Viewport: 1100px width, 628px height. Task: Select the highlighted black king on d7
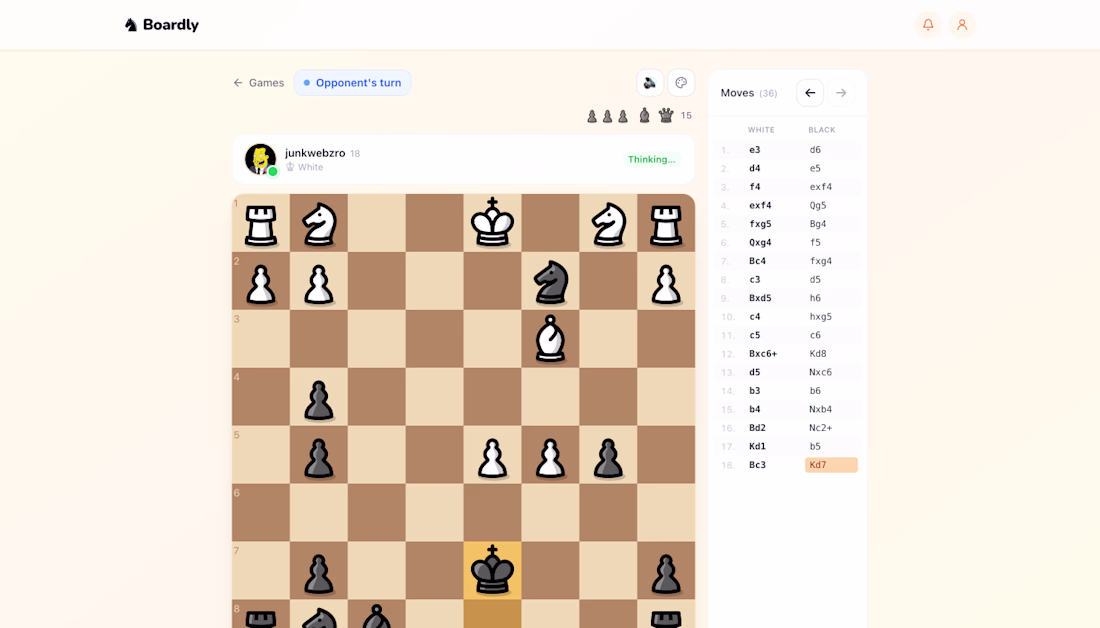(x=492, y=570)
